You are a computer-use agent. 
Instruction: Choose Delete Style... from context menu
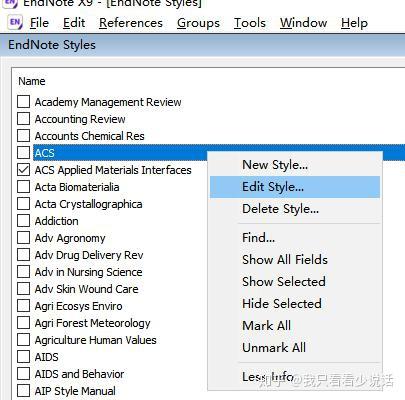point(295,209)
